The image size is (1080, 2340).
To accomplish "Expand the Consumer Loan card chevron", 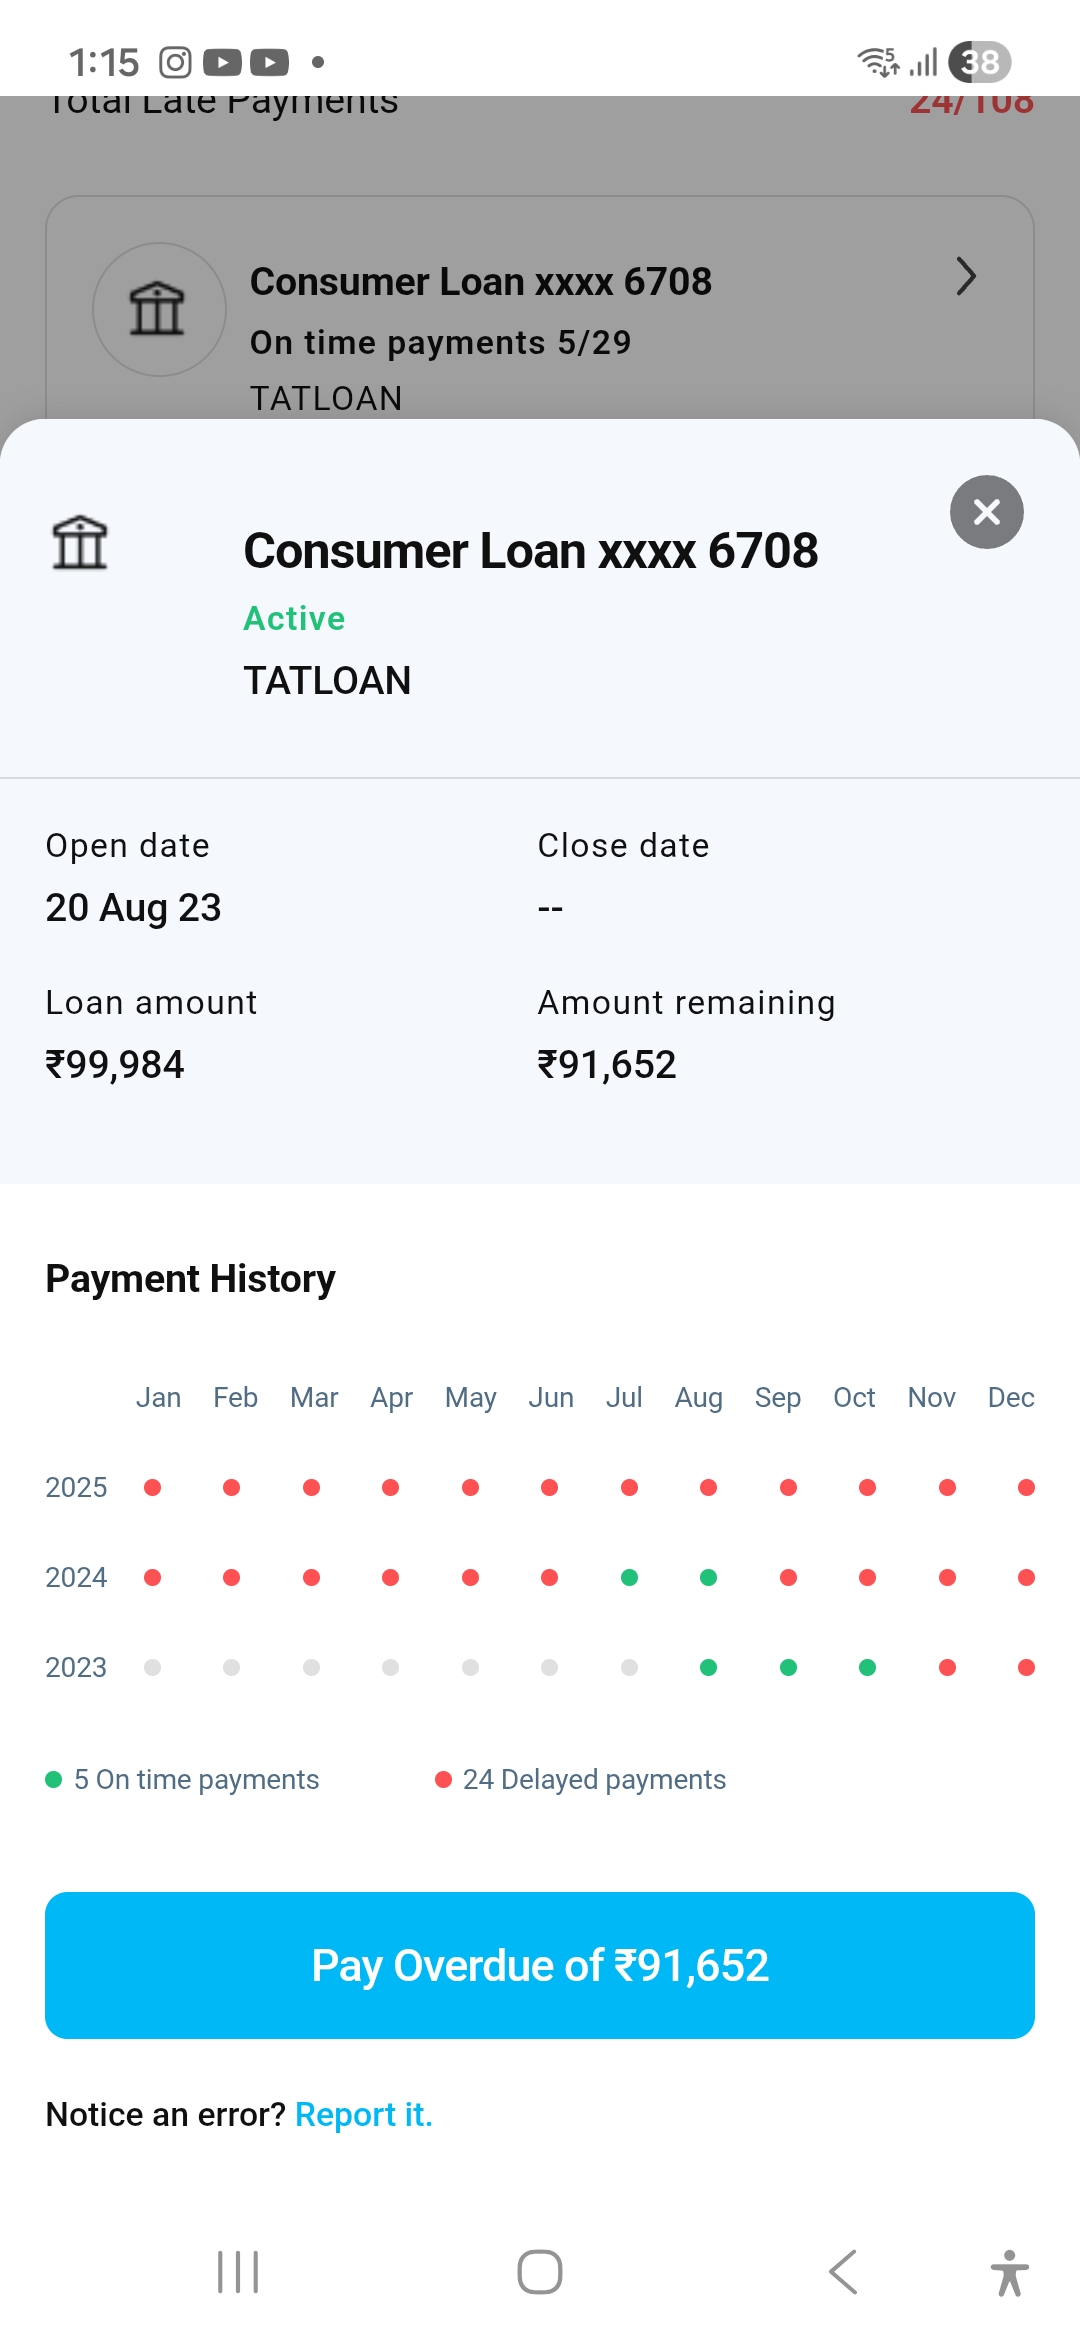I will (965, 277).
